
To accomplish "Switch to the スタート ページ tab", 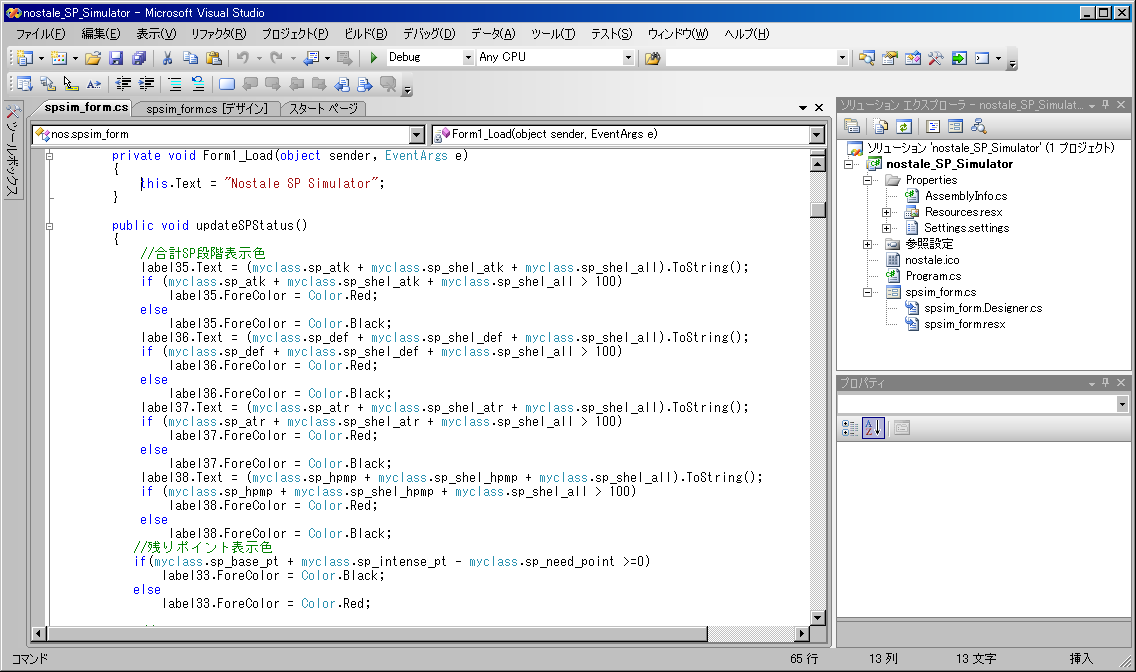I will click(x=323, y=108).
